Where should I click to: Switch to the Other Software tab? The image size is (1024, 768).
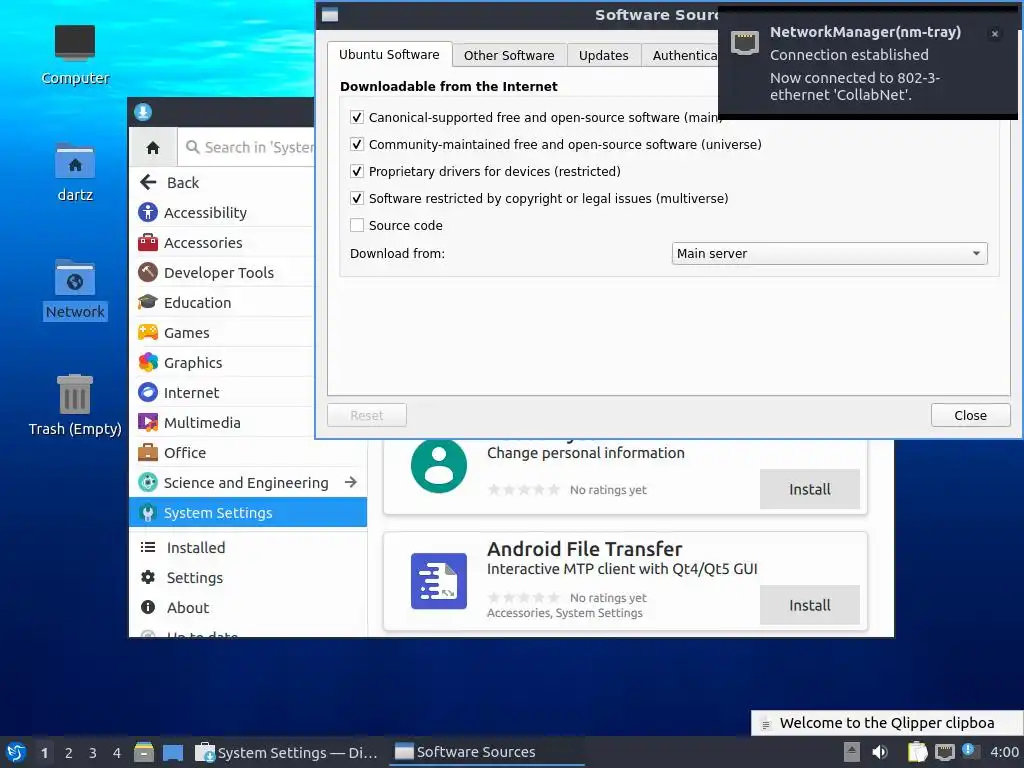[x=509, y=56]
